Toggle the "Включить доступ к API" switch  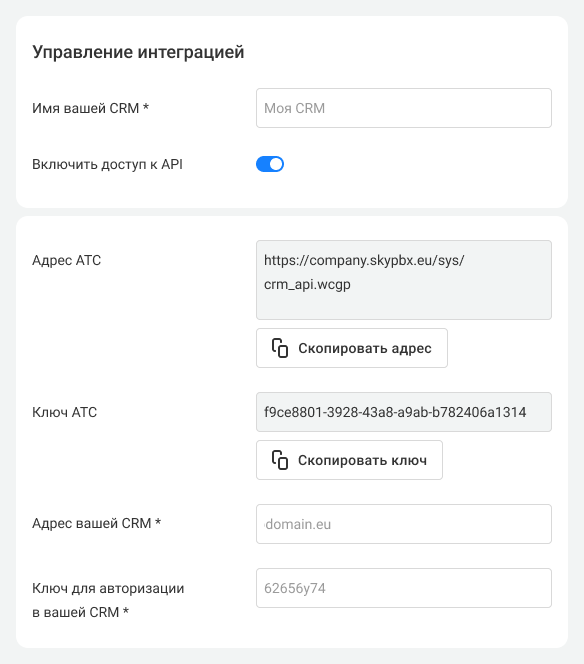pyautogui.click(x=270, y=164)
